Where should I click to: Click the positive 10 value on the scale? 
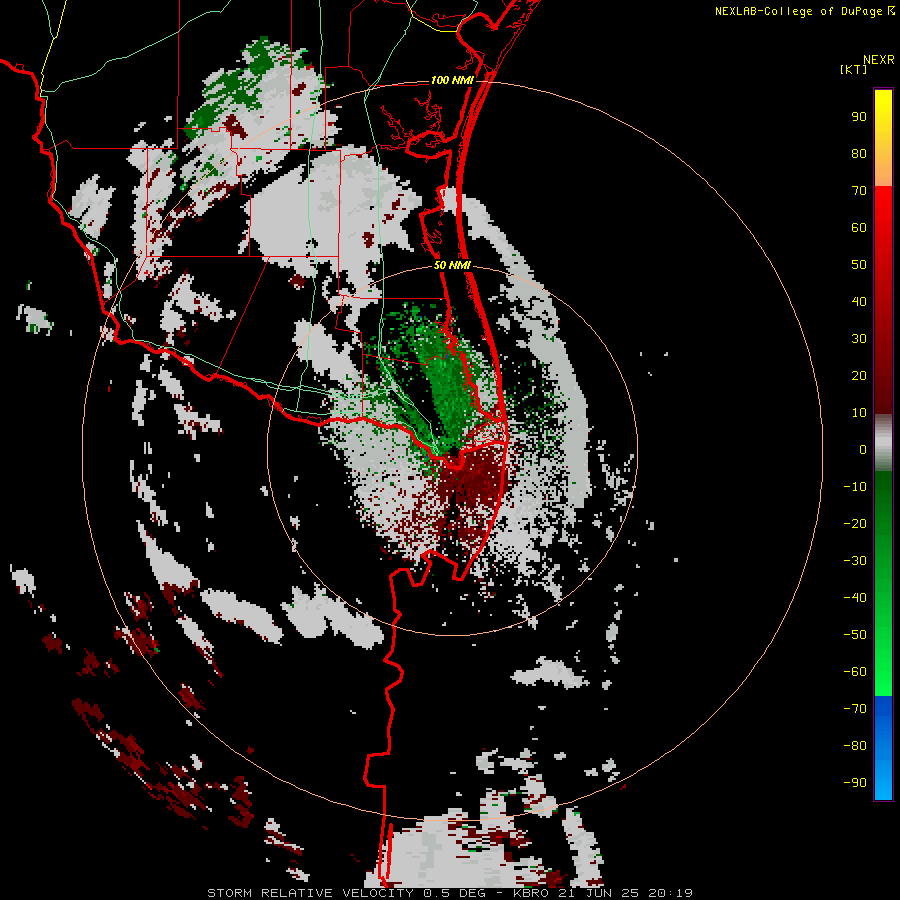[x=859, y=413]
